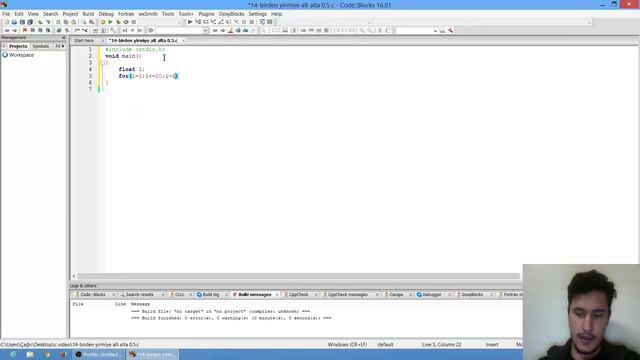Open the wxSmith menu
The image size is (640, 360).
point(148,14)
